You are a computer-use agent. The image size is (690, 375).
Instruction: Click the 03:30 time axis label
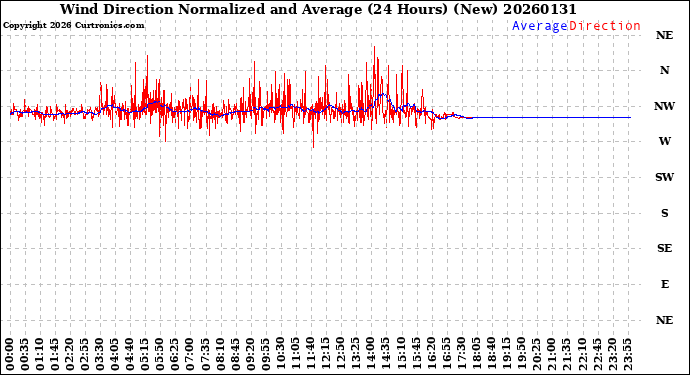click(x=100, y=355)
